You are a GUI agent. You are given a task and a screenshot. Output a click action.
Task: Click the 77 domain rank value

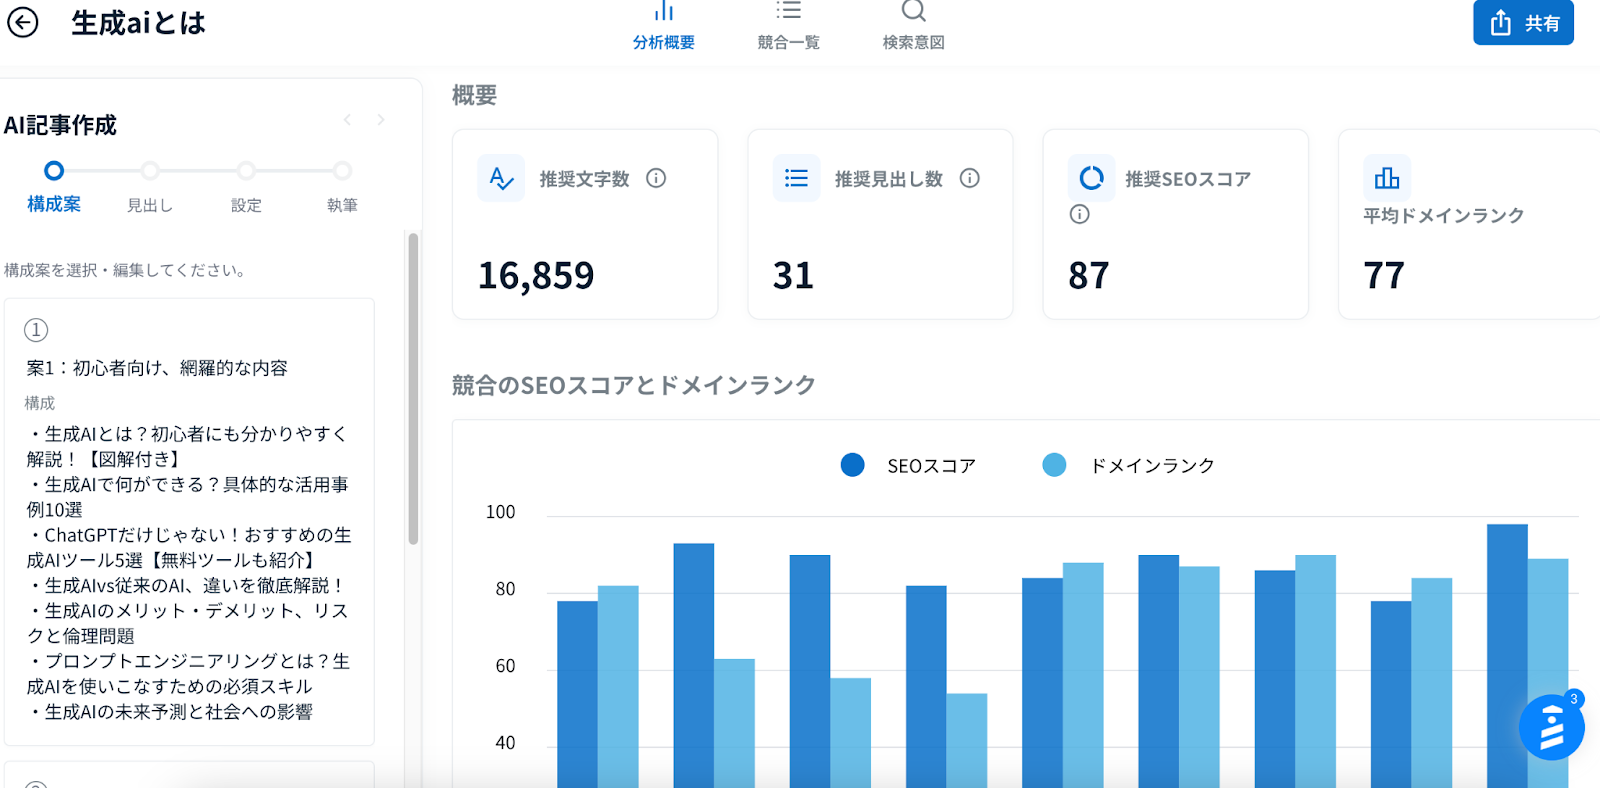coord(1384,275)
